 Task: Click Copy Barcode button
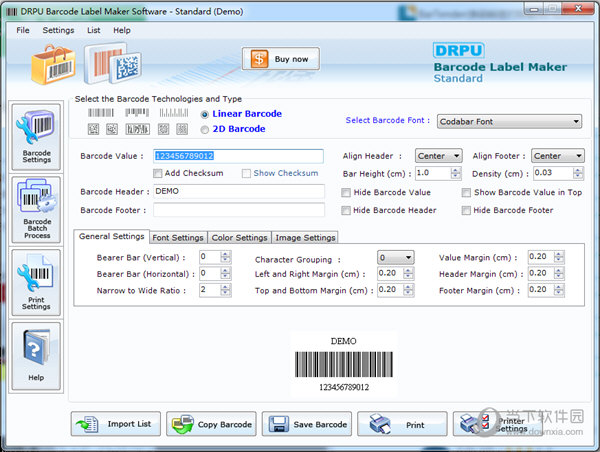[x=211, y=424]
